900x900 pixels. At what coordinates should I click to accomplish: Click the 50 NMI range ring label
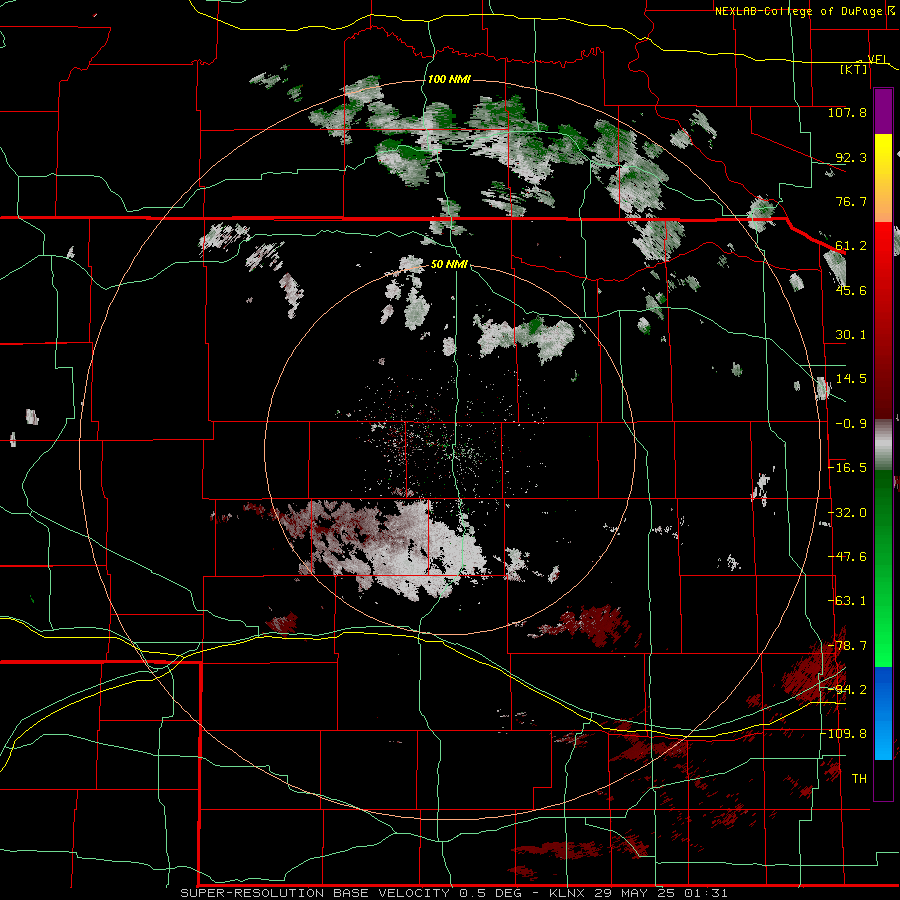(x=449, y=264)
